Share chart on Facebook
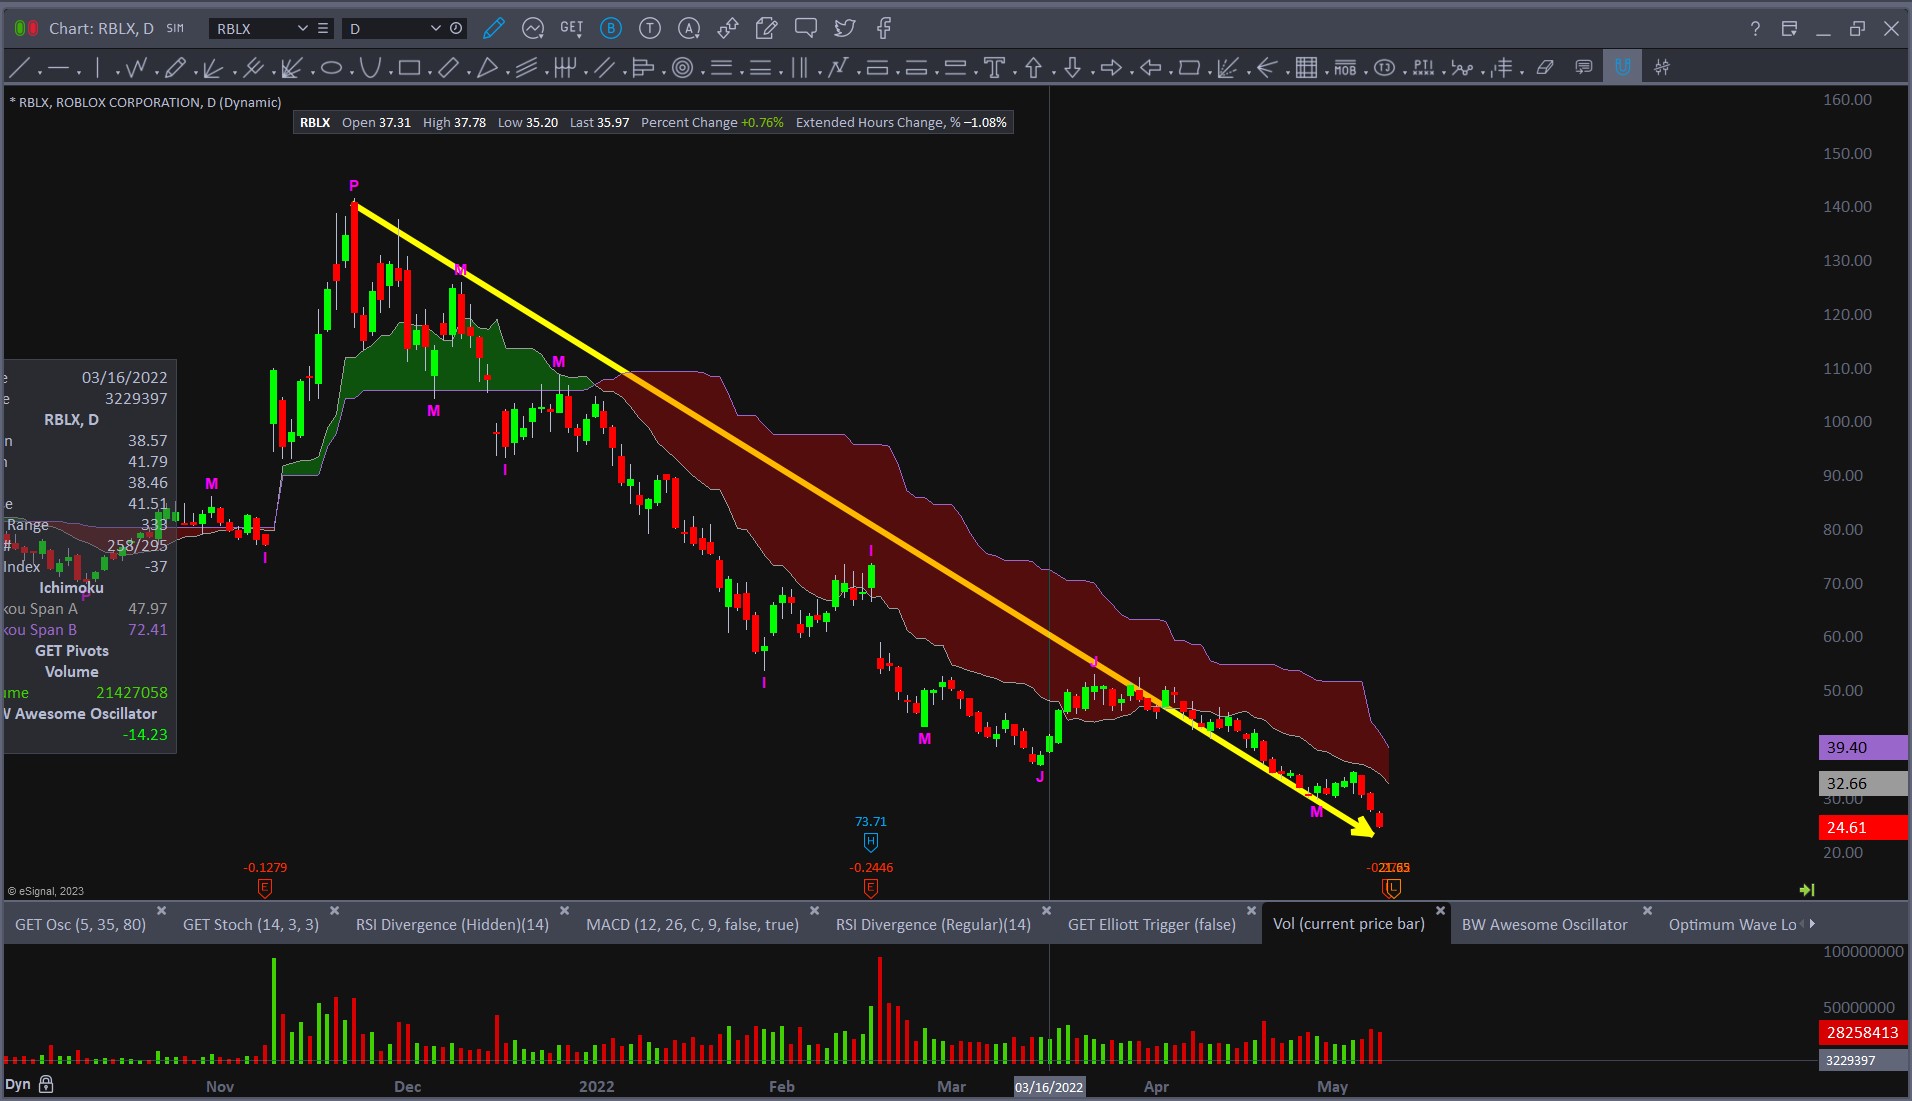Viewport: 1912px width, 1101px height. click(884, 29)
